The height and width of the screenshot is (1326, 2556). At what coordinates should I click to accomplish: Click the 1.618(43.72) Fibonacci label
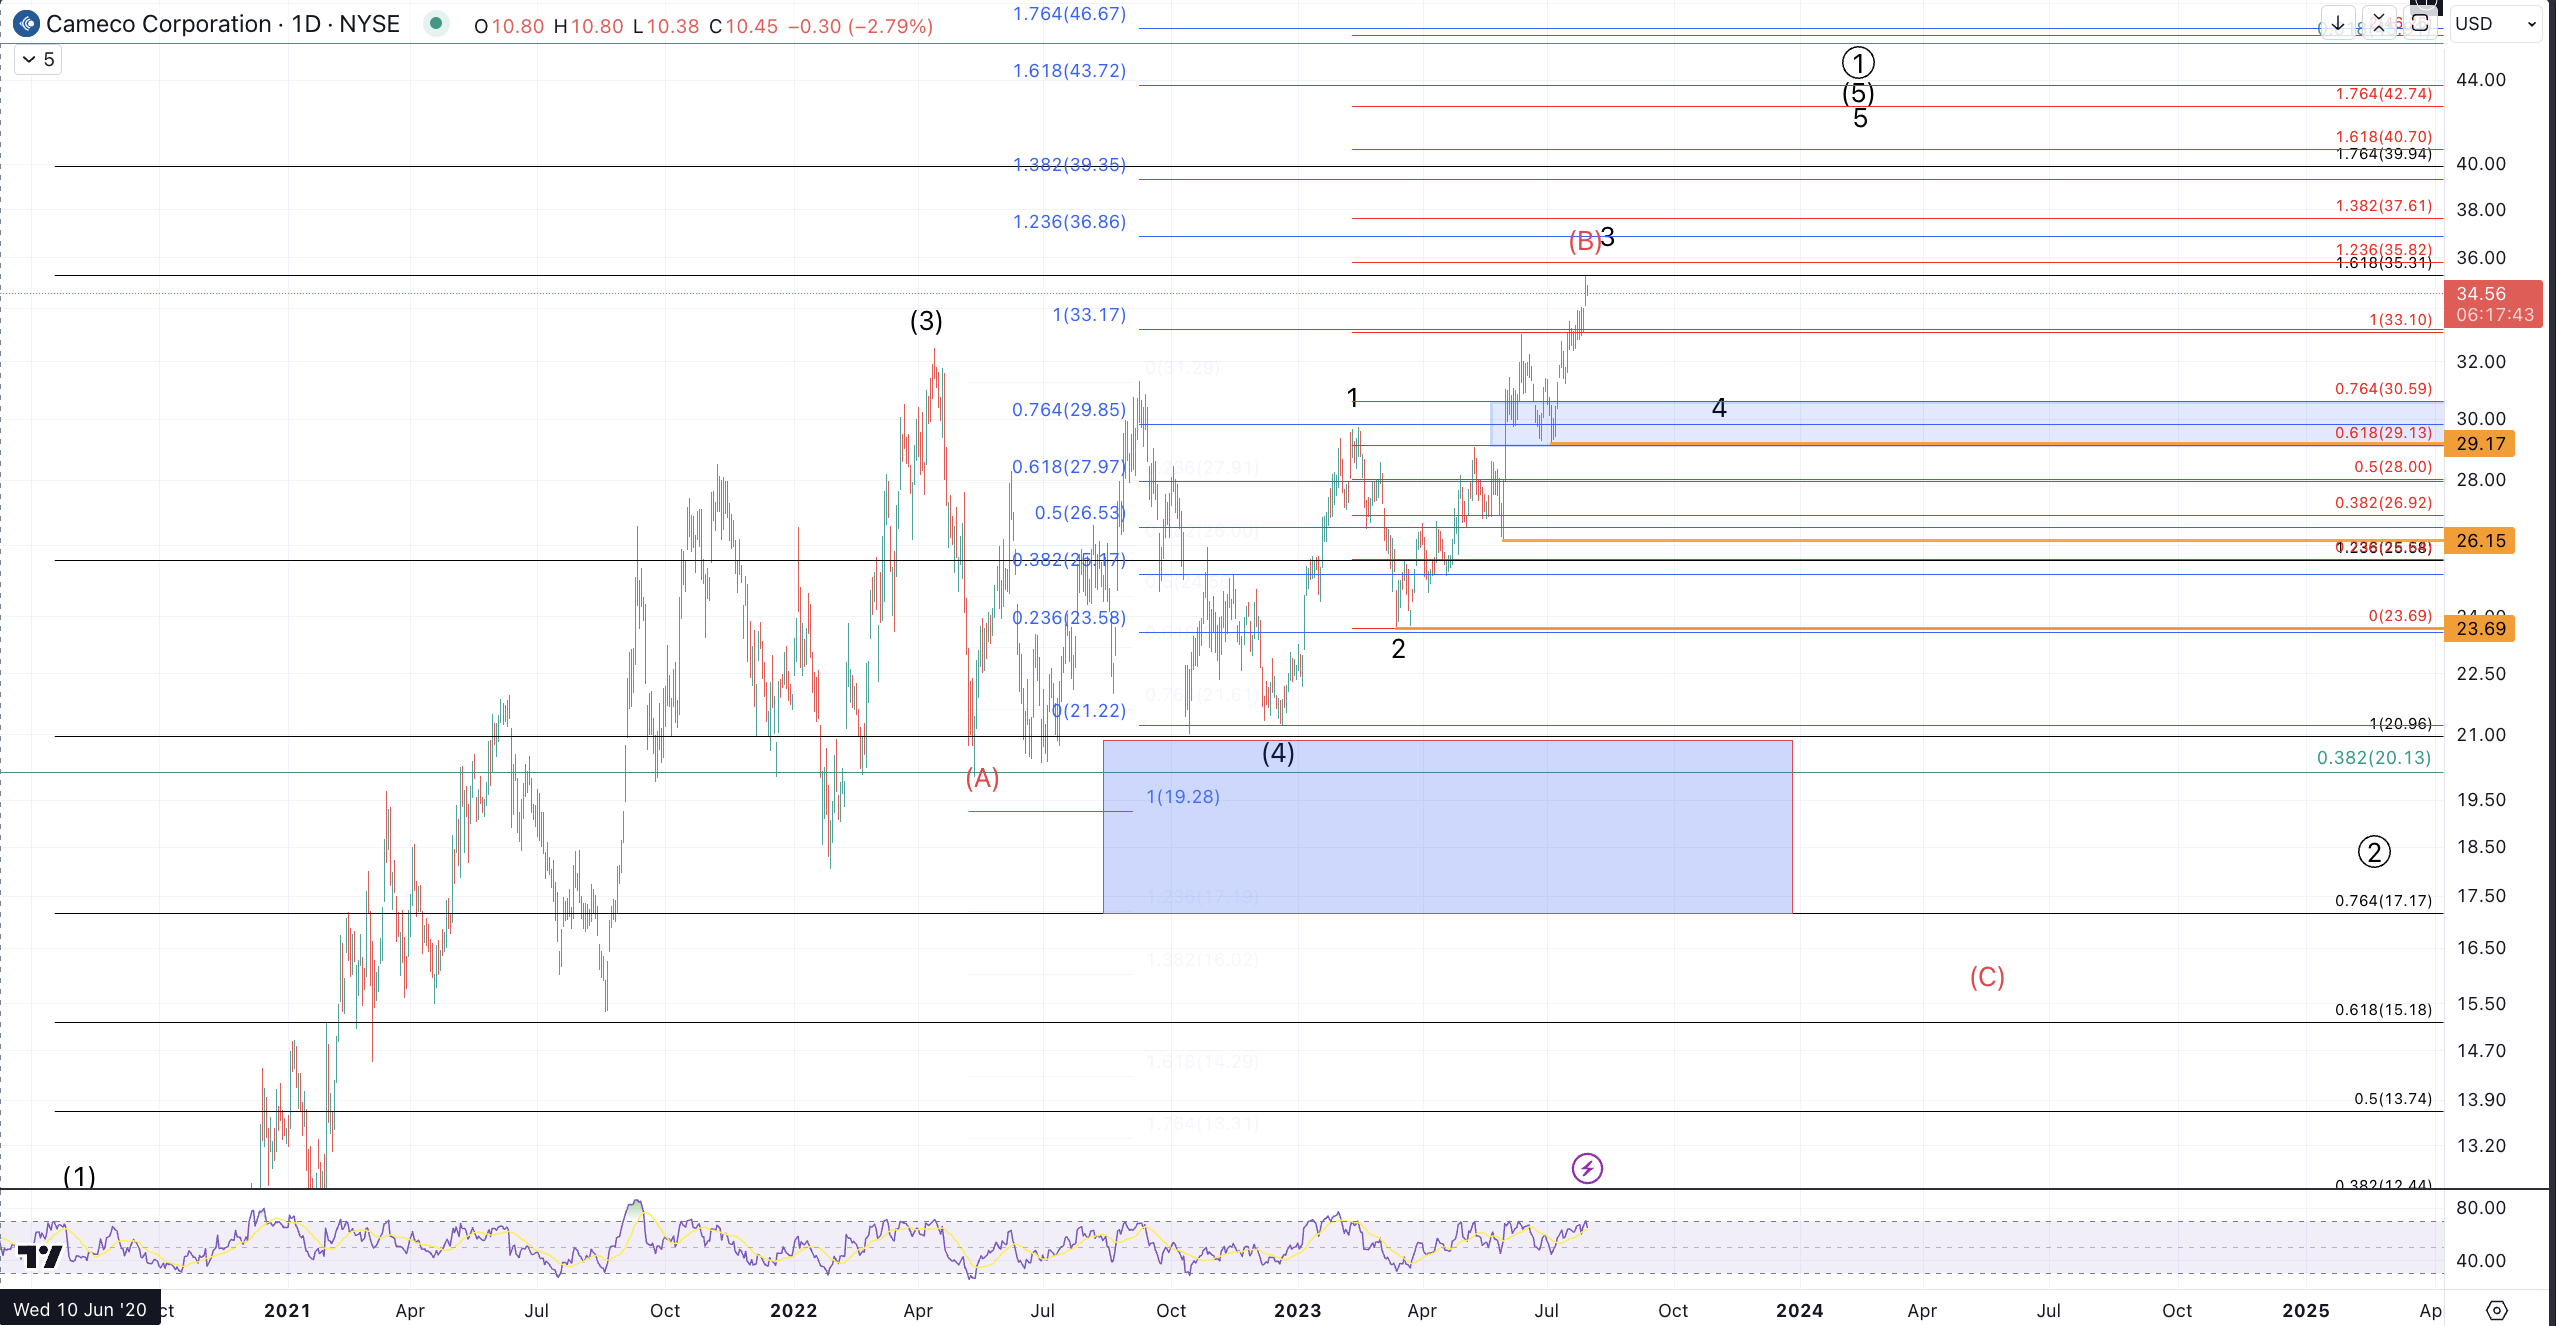click(1069, 71)
